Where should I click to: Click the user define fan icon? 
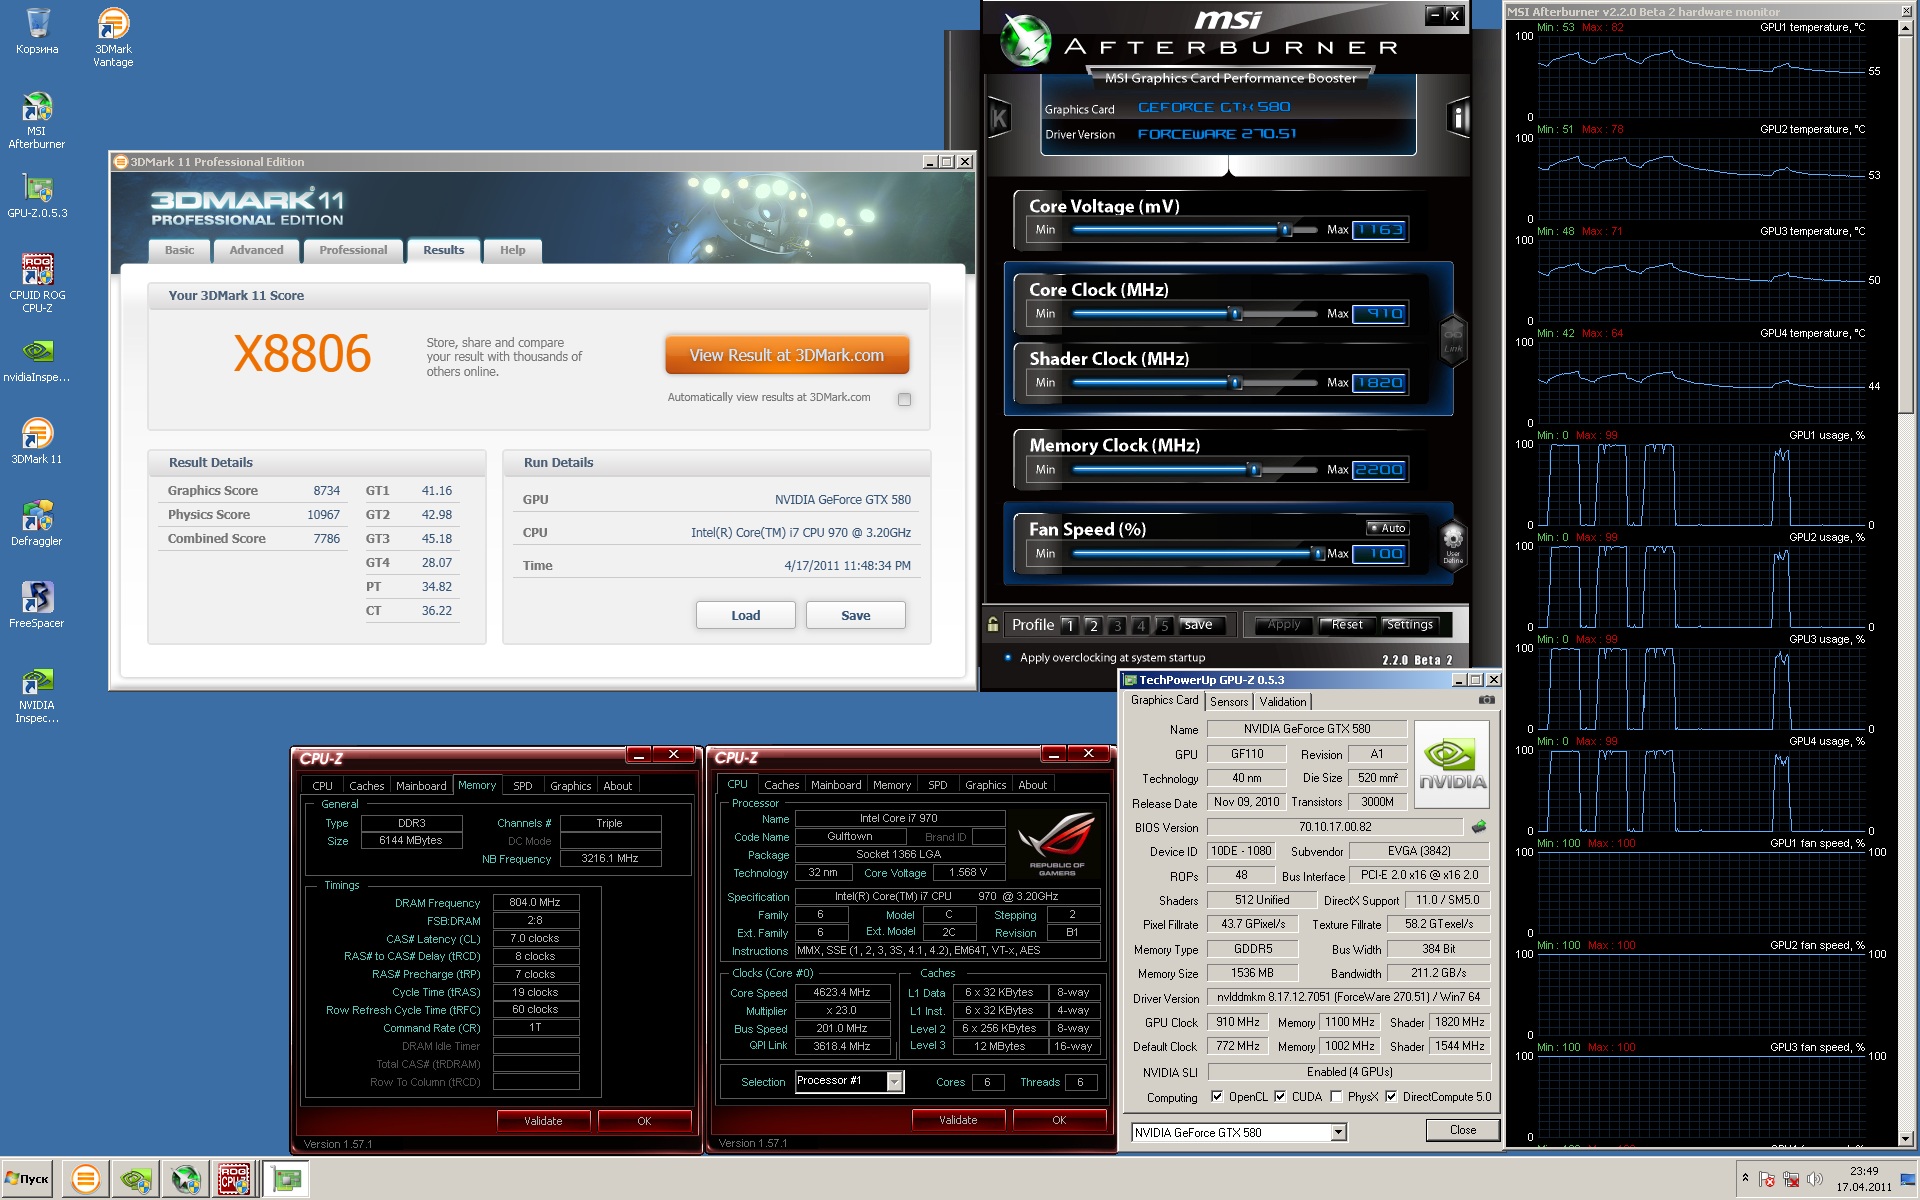(1452, 543)
